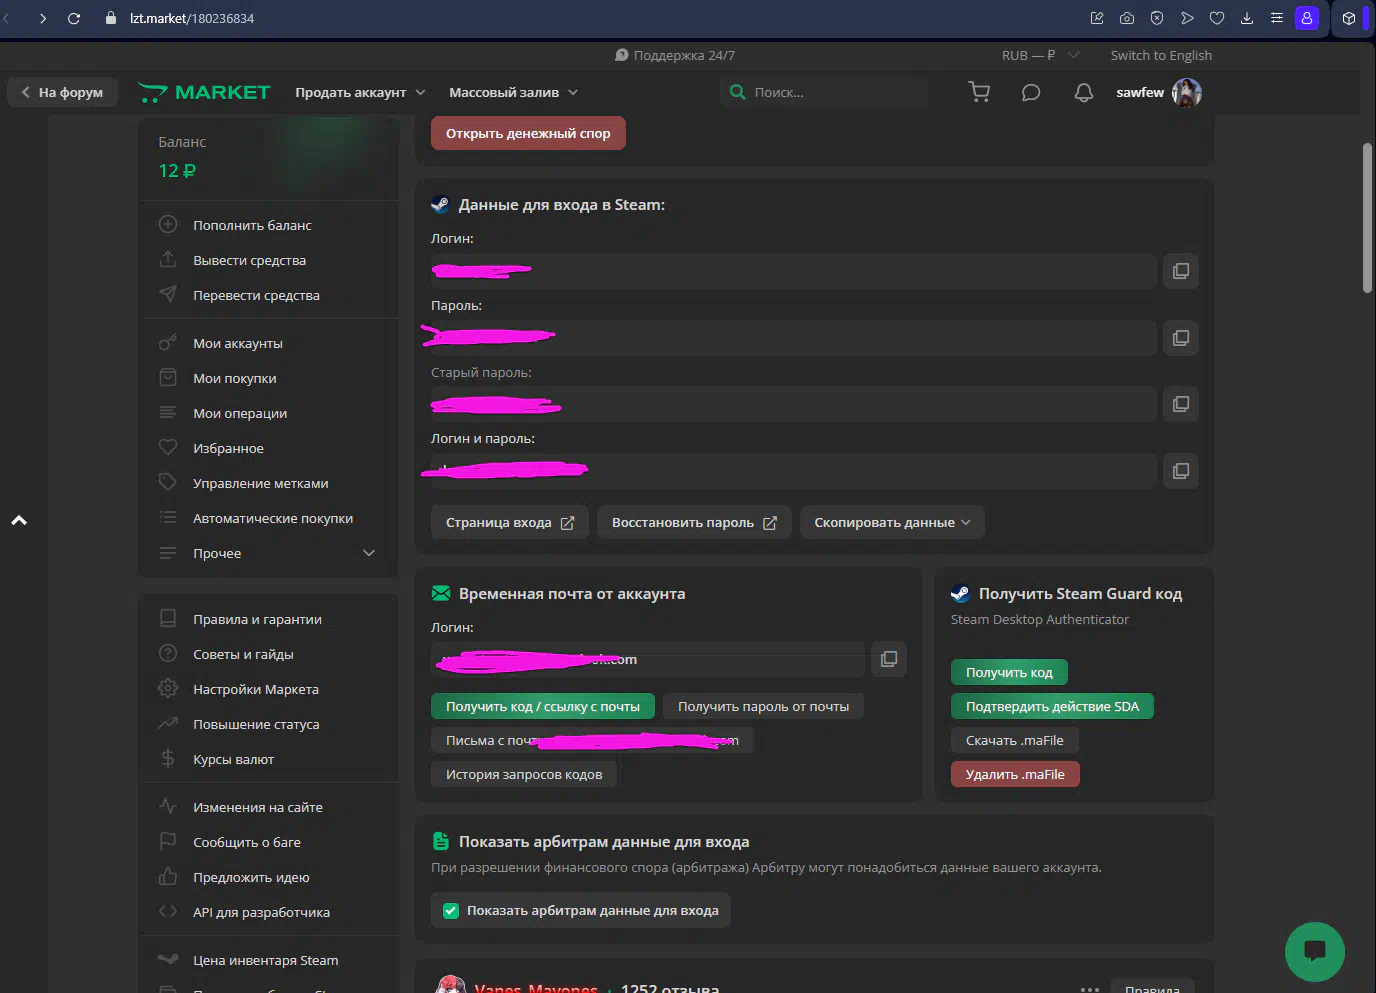Screen dimensions: 1376x993
Task: Click Получить код Steam Guard button
Action: coord(1009,672)
